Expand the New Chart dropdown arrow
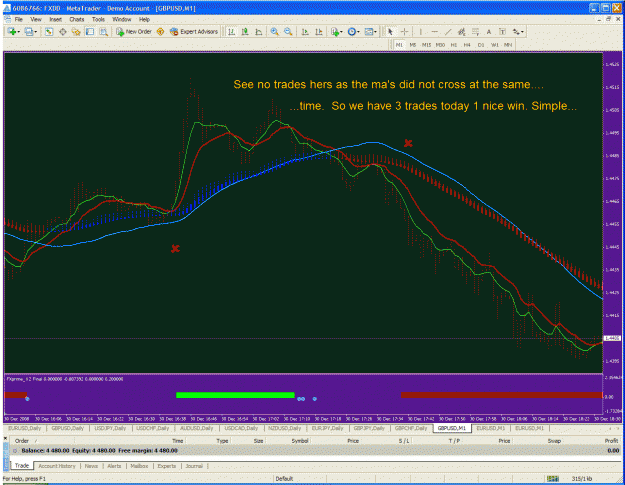Viewport: 625px width, 485px height. 19,32
